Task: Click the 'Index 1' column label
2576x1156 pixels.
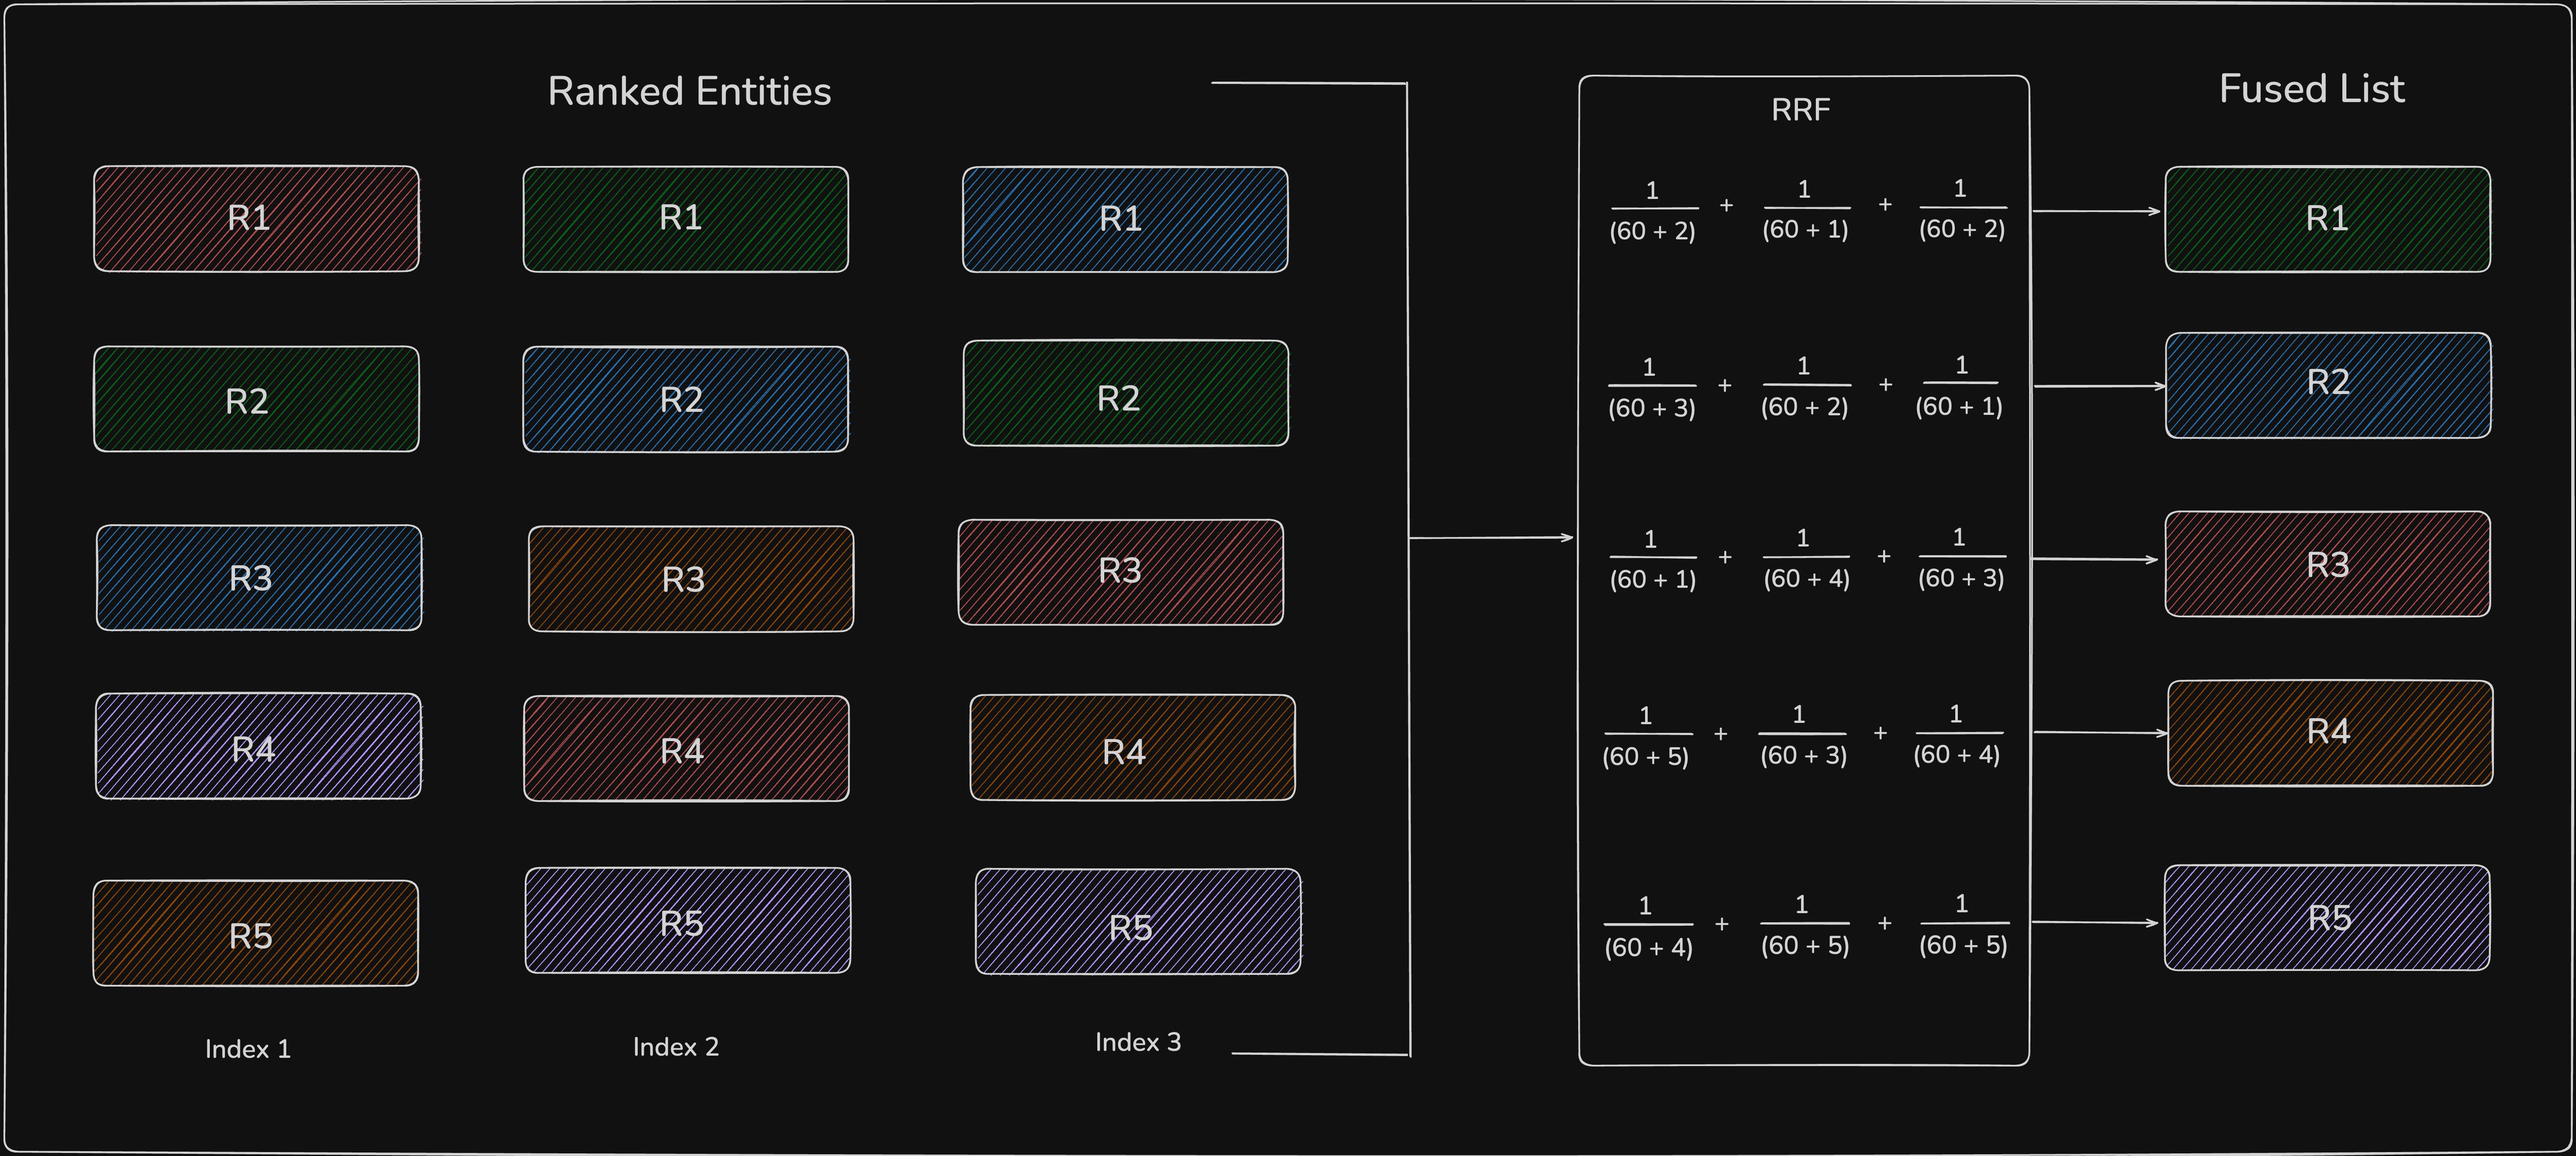Action: pos(247,1049)
